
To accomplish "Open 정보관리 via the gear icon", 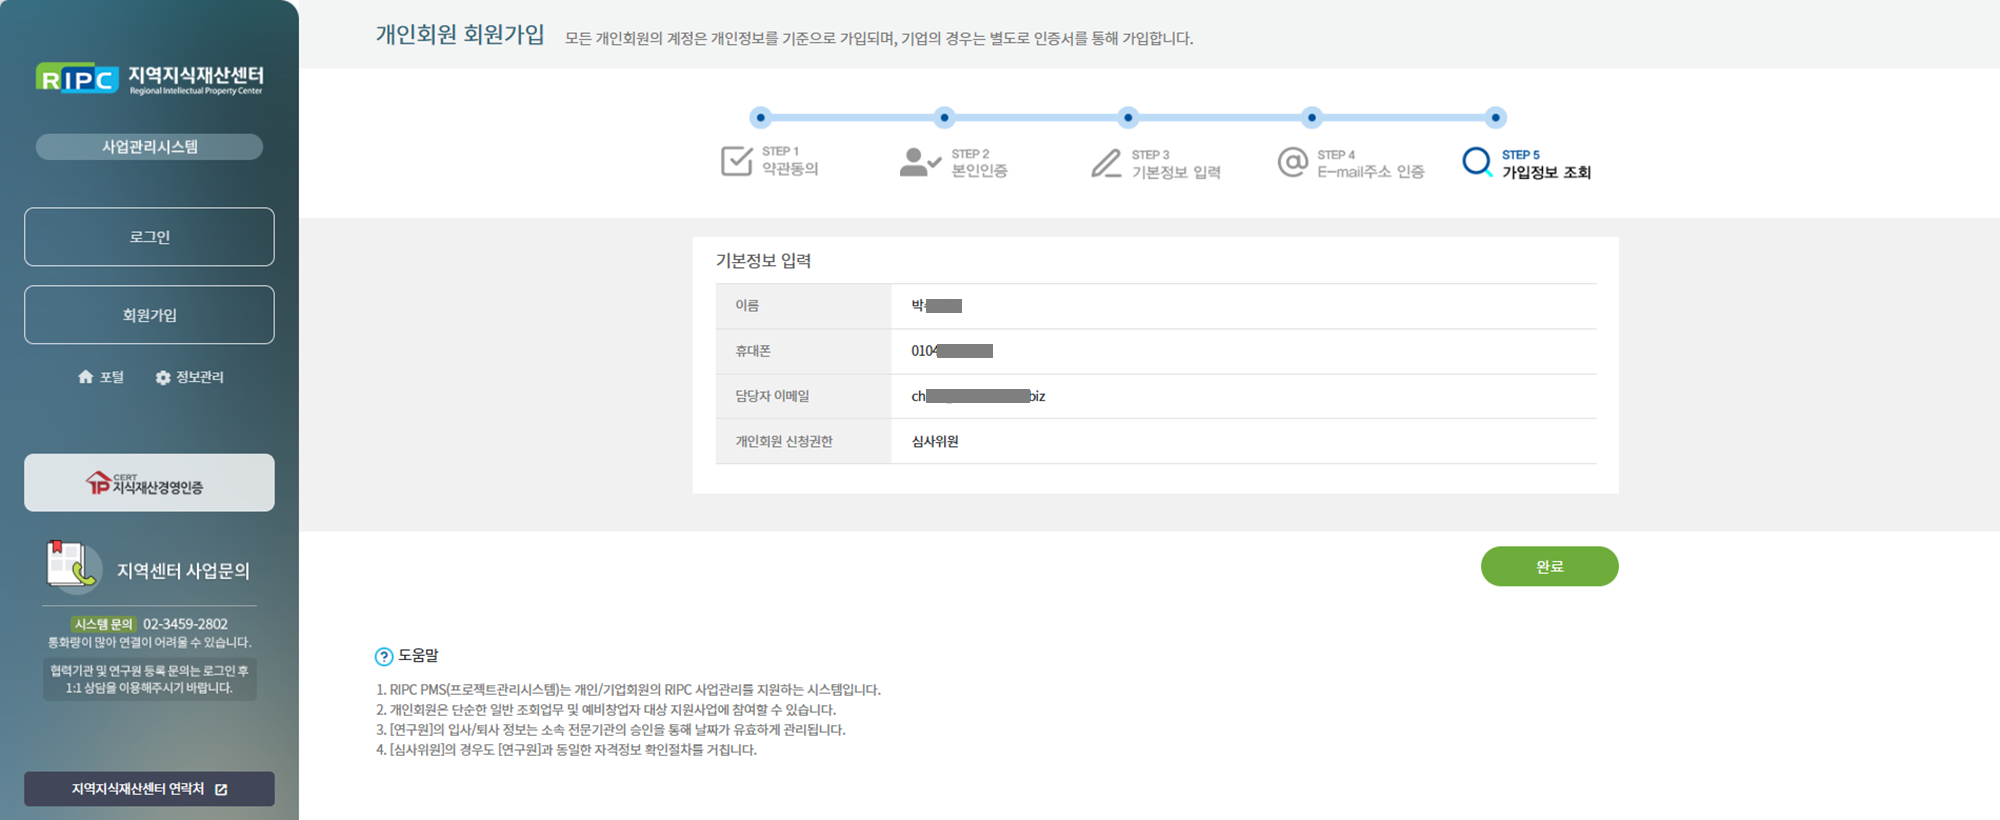I will point(163,378).
